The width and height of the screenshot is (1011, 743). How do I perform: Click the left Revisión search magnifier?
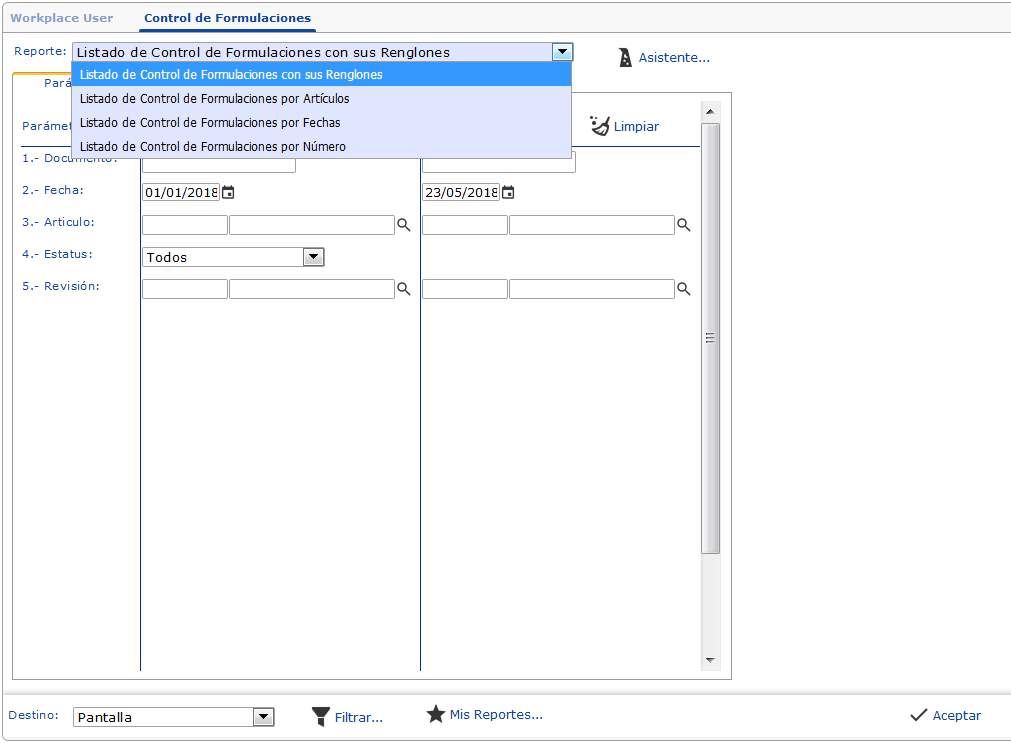click(404, 288)
